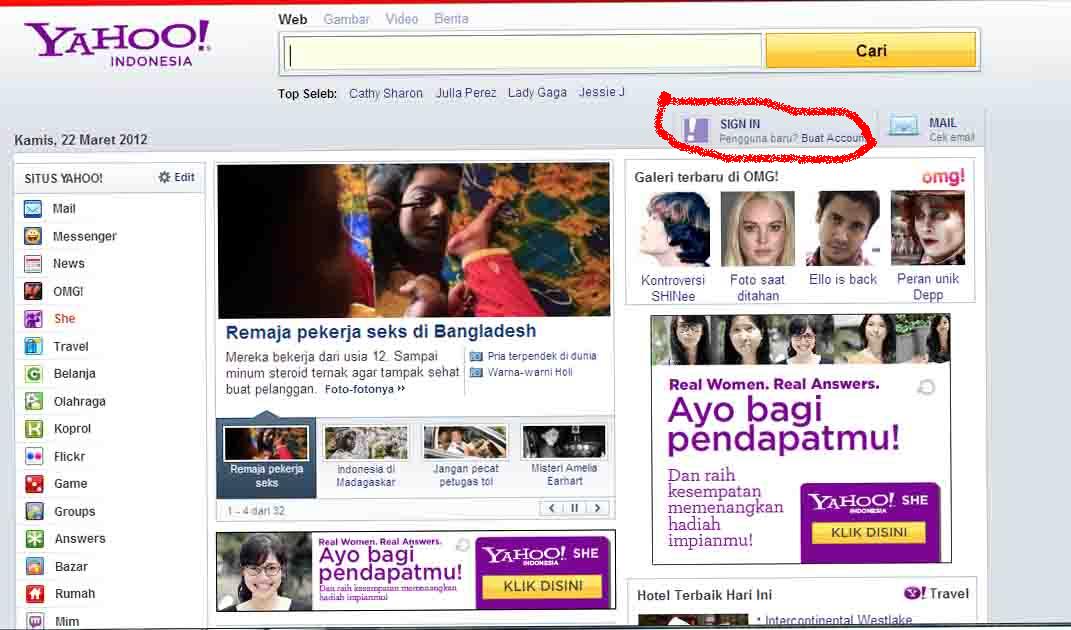Click the Cari search button
The height and width of the screenshot is (630, 1071).
pyautogui.click(x=871, y=51)
